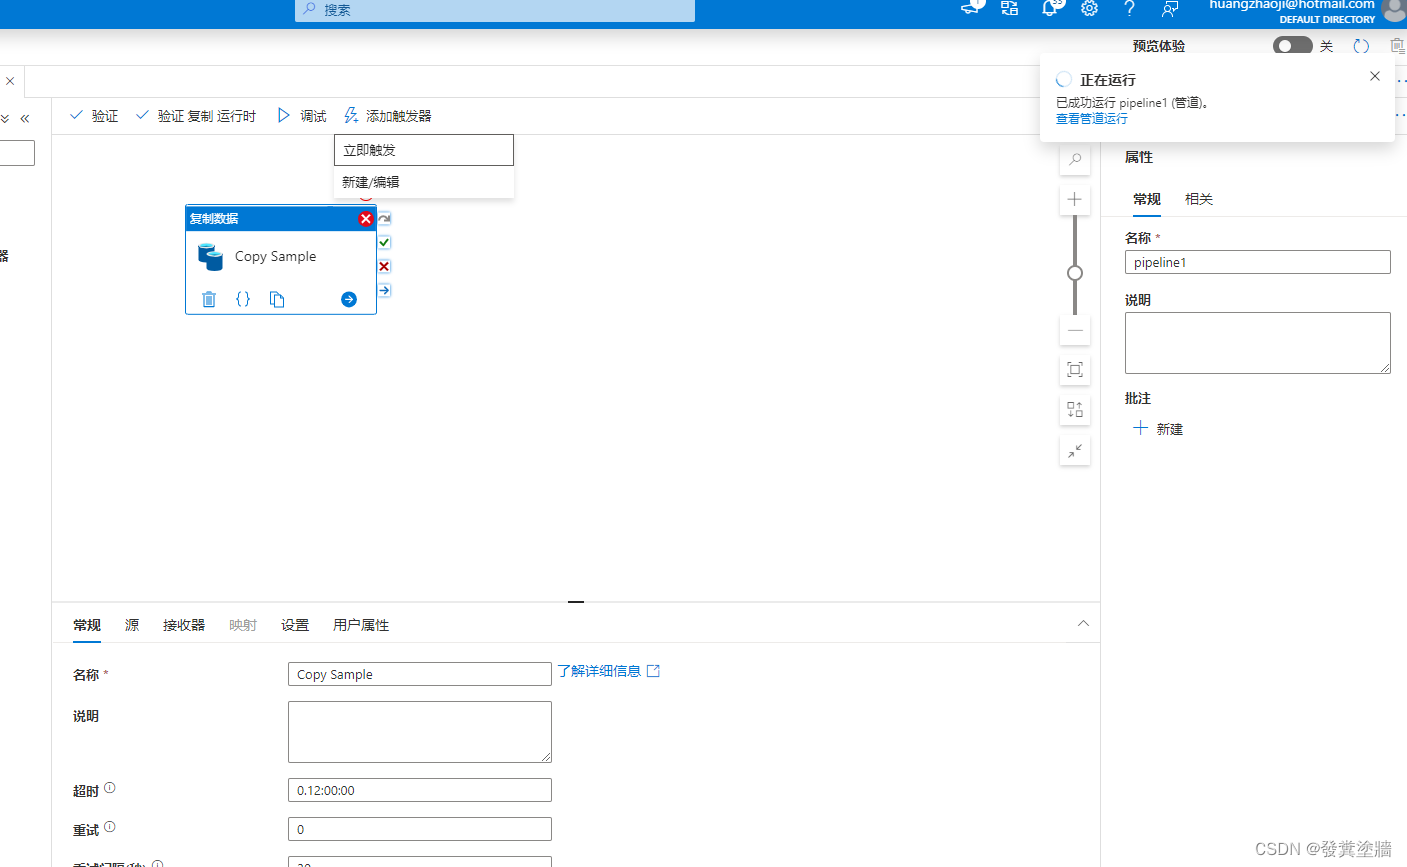1407x867 pixels.
Task: Close the 正在运行 notification
Action: coord(1375,76)
